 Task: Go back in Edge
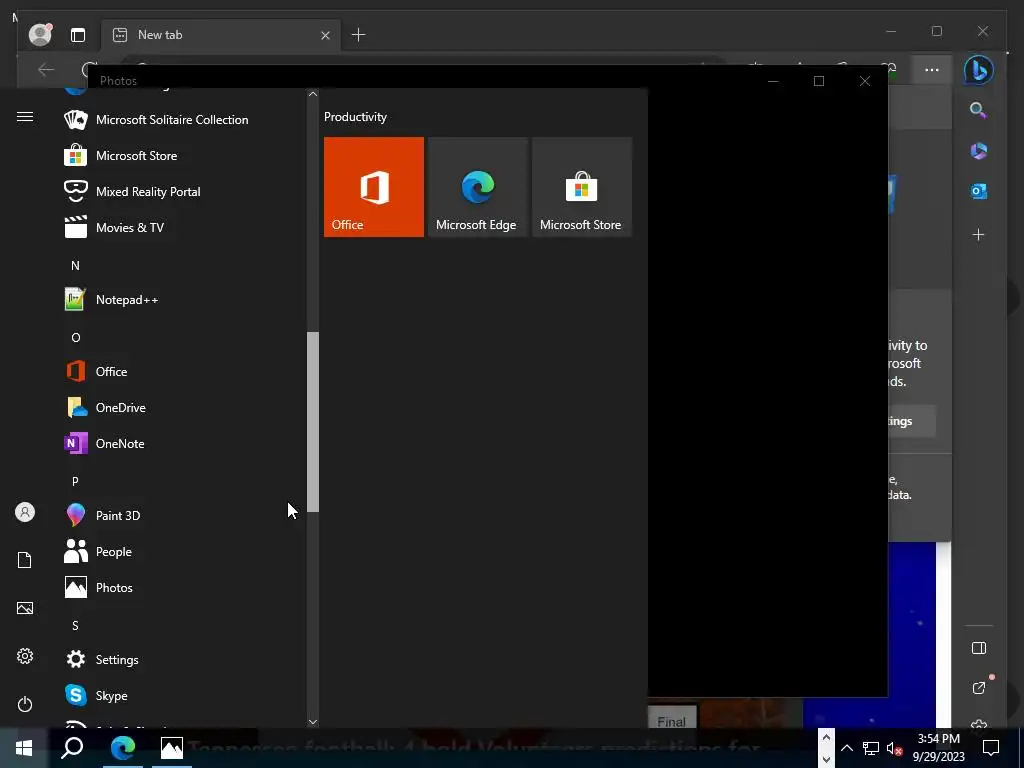click(x=46, y=69)
